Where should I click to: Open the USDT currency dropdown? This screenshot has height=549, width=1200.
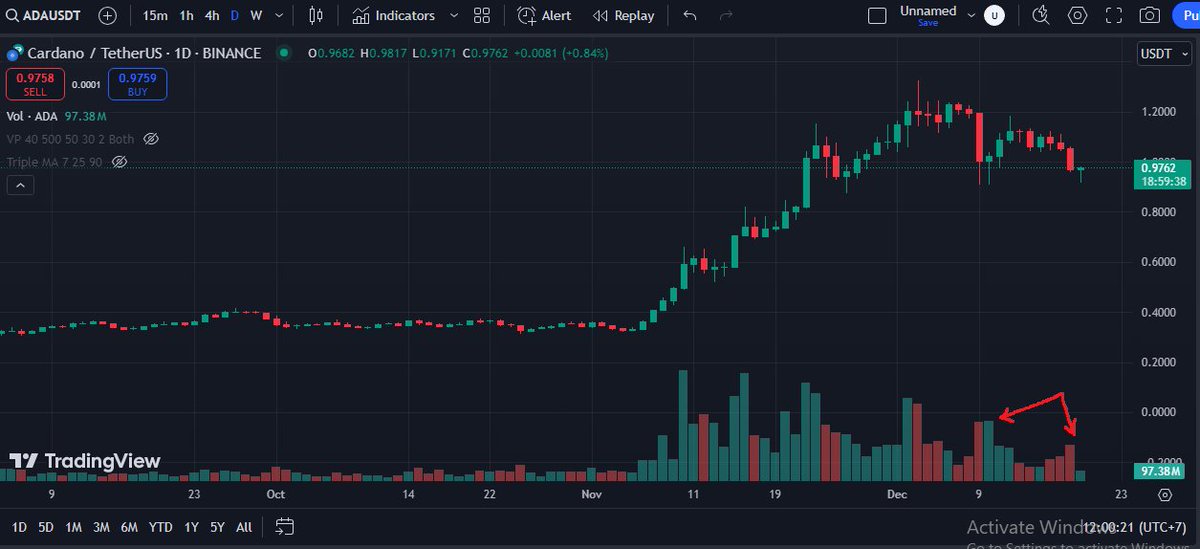[1162, 55]
